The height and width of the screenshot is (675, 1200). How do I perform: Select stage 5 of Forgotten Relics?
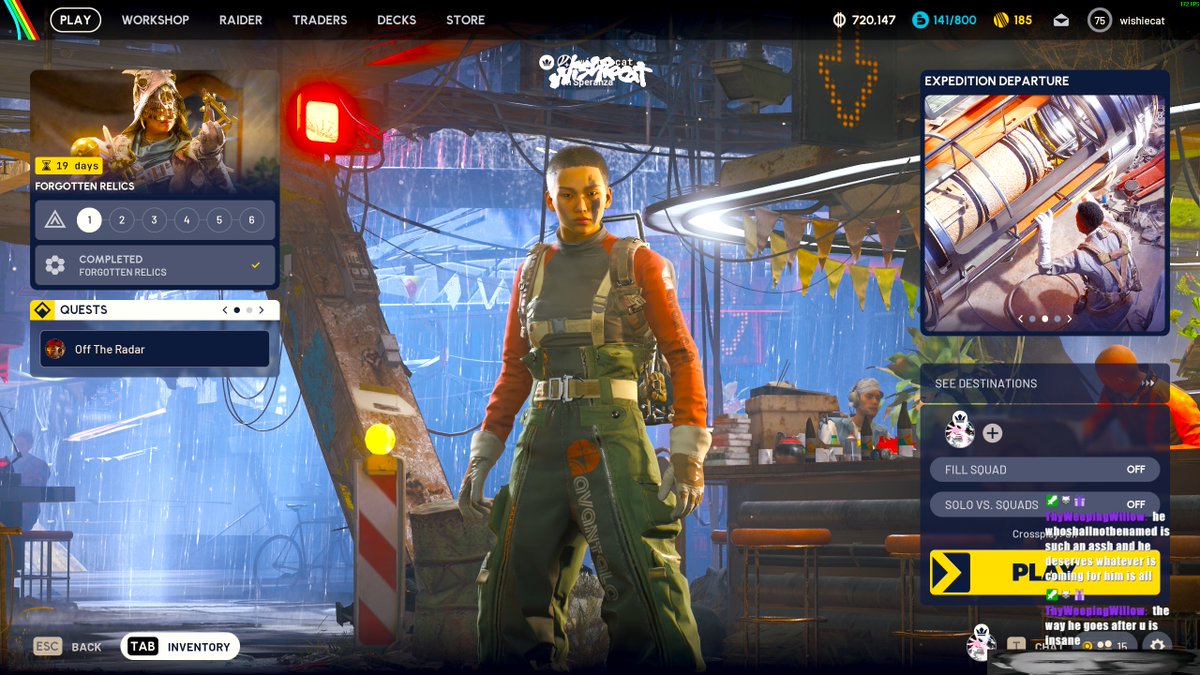tap(219, 220)
